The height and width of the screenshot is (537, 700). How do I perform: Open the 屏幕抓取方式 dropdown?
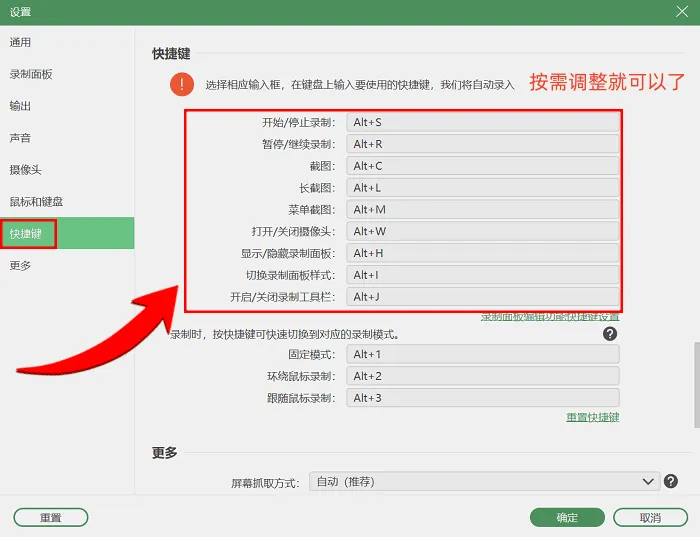click(x=484, y=482)
